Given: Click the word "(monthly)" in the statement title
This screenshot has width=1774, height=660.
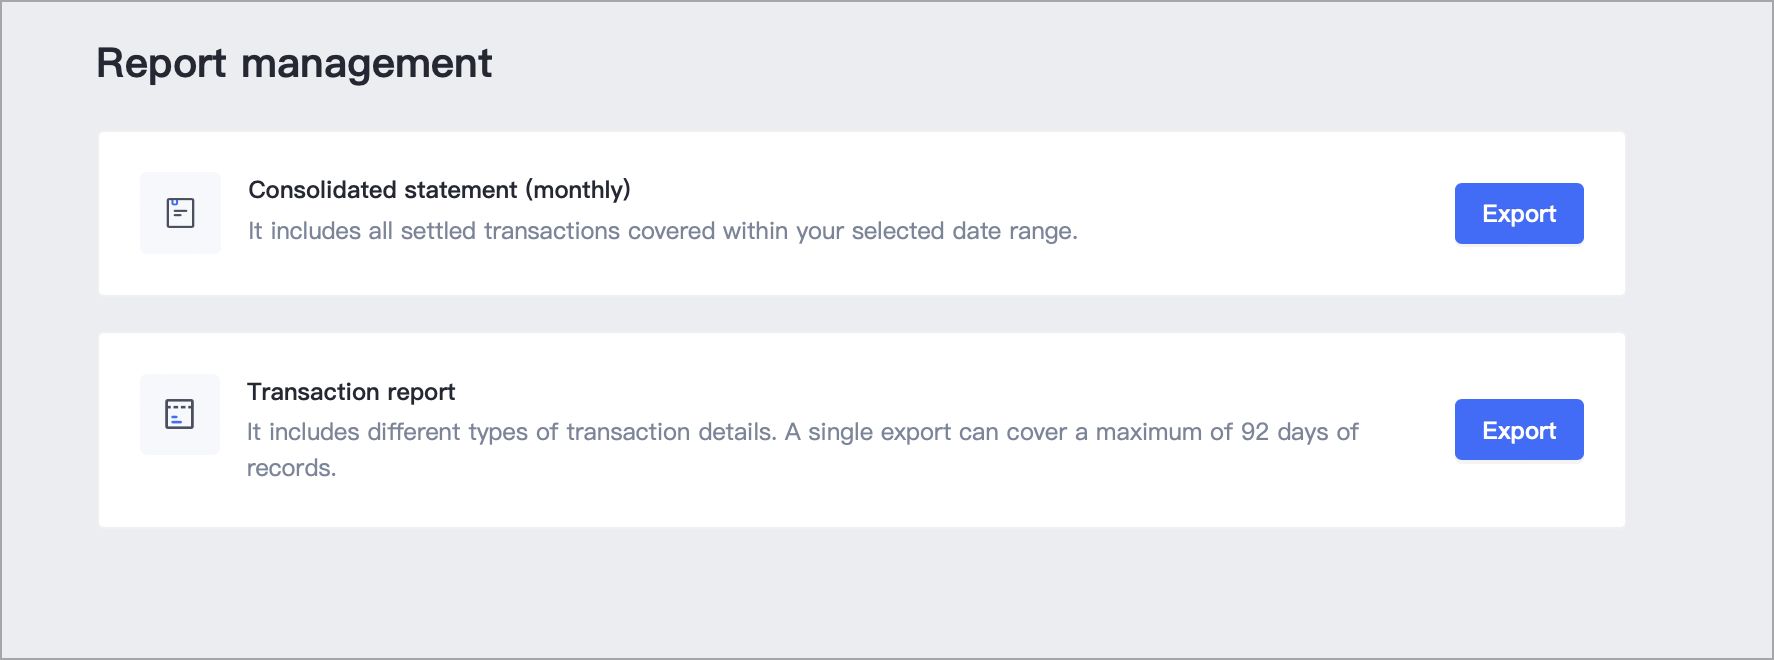Looking at the screenshot, I should [x=578, y=189].
